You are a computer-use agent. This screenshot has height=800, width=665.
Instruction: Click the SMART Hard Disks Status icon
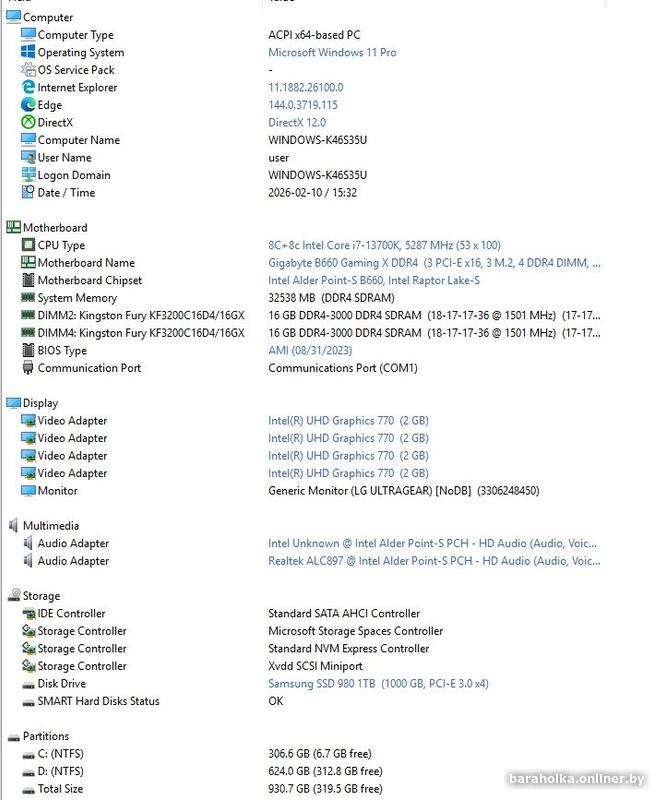(28, 703)
